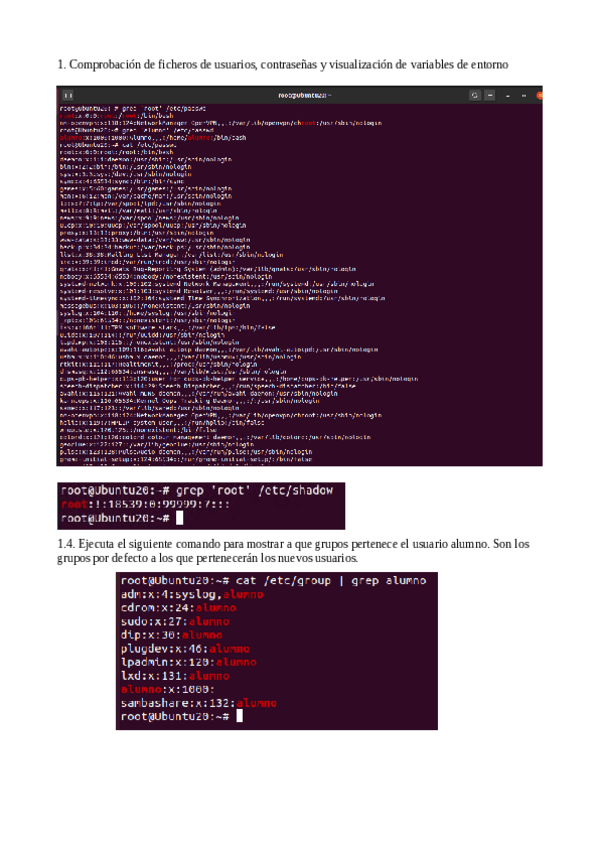Click the cursor block in the group terminal

coord(239,717)
